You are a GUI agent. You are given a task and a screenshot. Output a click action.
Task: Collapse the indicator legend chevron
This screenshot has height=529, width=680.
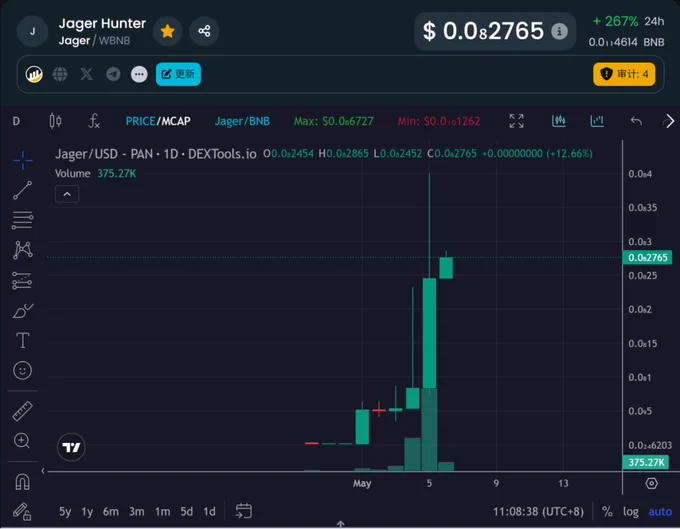67,194
